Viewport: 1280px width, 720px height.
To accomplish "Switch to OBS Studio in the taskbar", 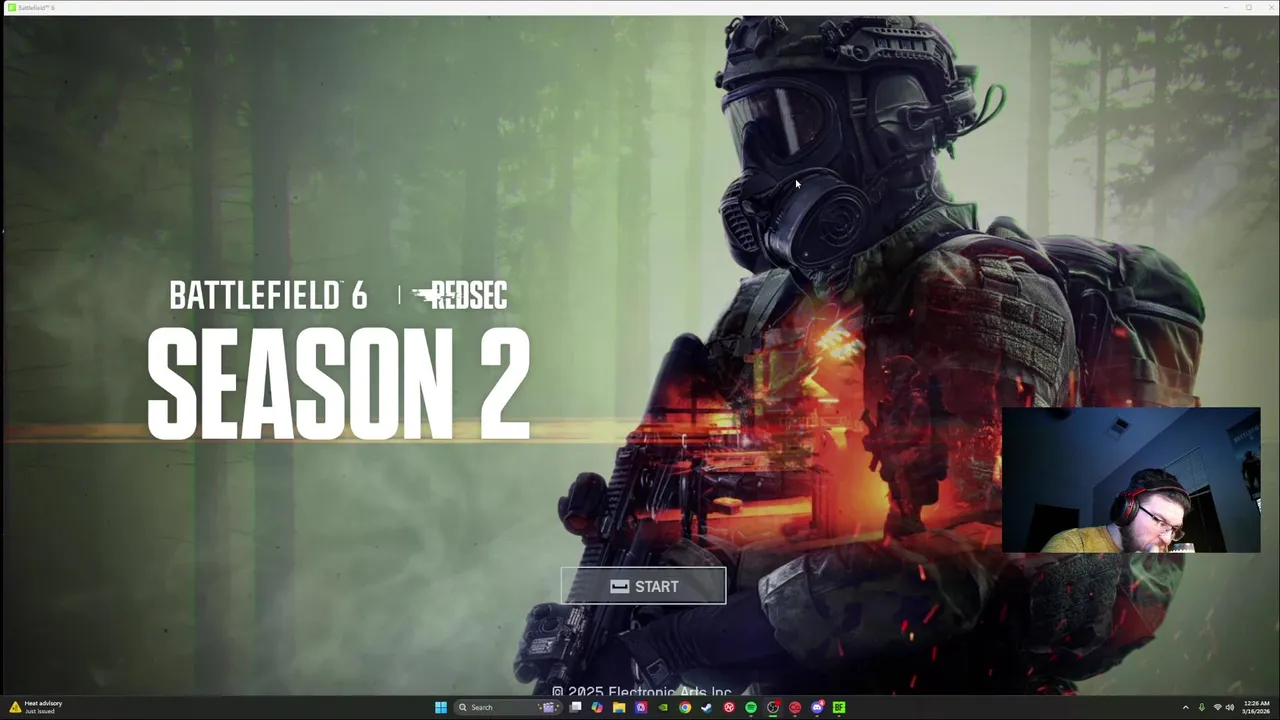I will click(x=772, y=708).
